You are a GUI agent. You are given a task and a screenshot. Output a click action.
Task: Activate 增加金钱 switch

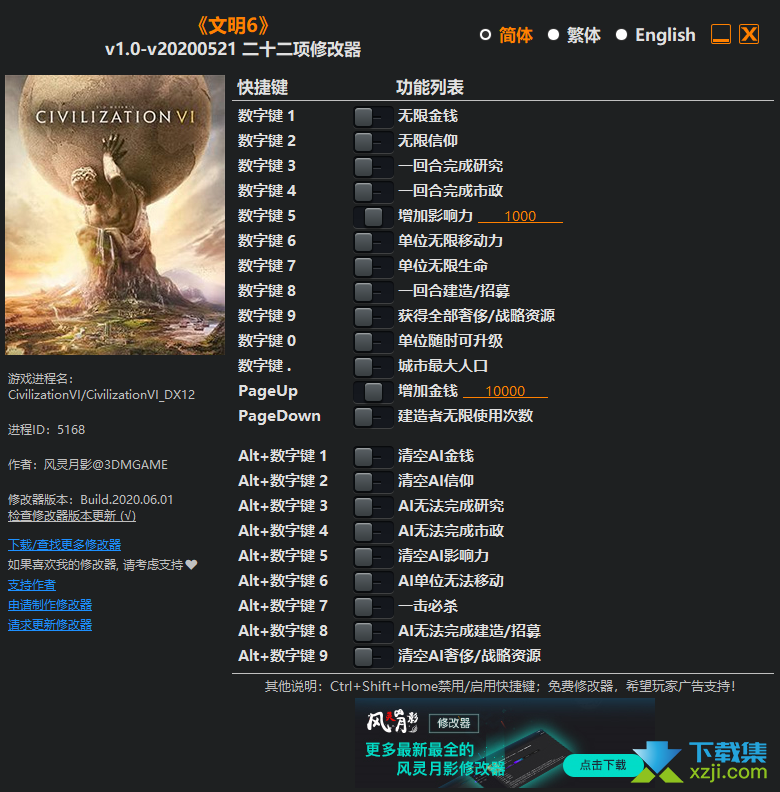(373, 391)
